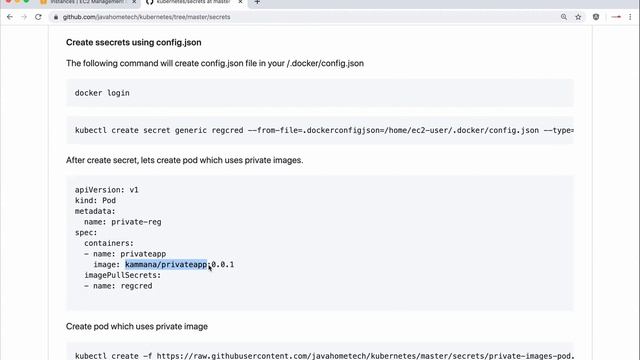
Task: Reload the GitHub page
Action: [38, 17]
